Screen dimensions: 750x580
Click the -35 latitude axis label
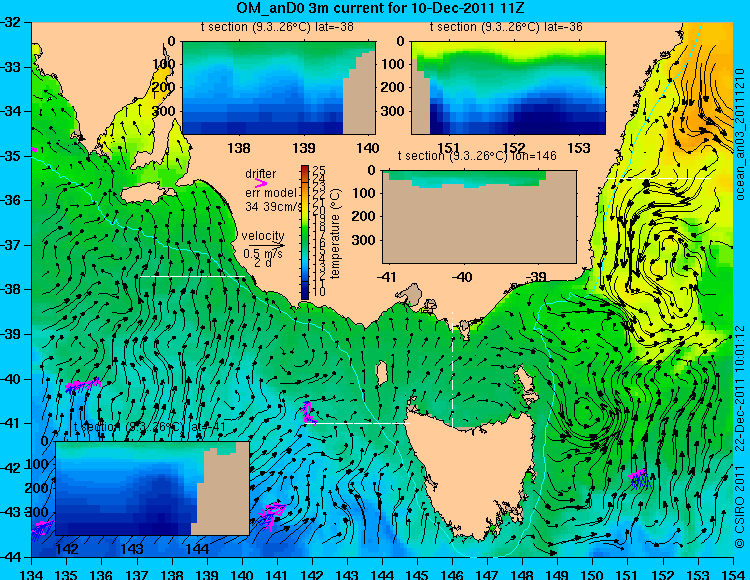pyautogui.click(x=10, y=156)
